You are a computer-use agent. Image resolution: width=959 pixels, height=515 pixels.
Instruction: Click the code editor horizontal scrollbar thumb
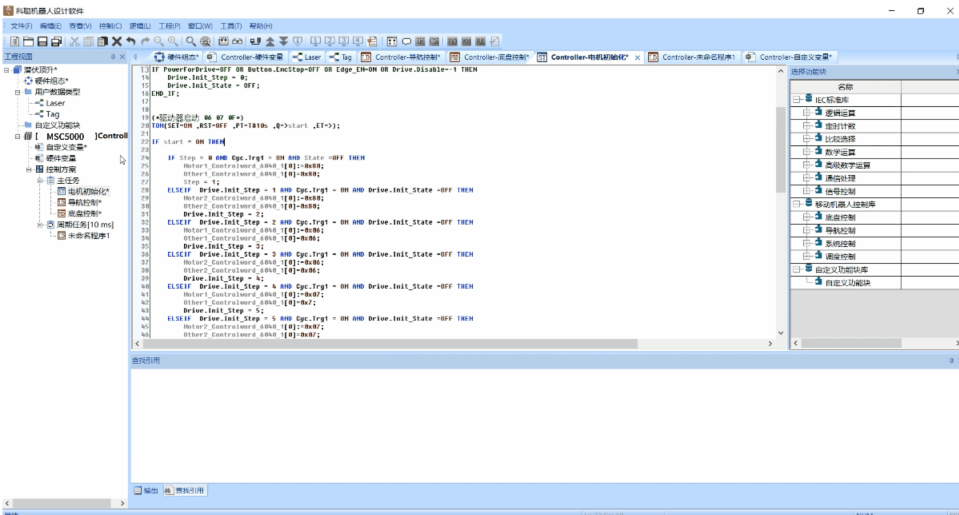click(390, 344)
